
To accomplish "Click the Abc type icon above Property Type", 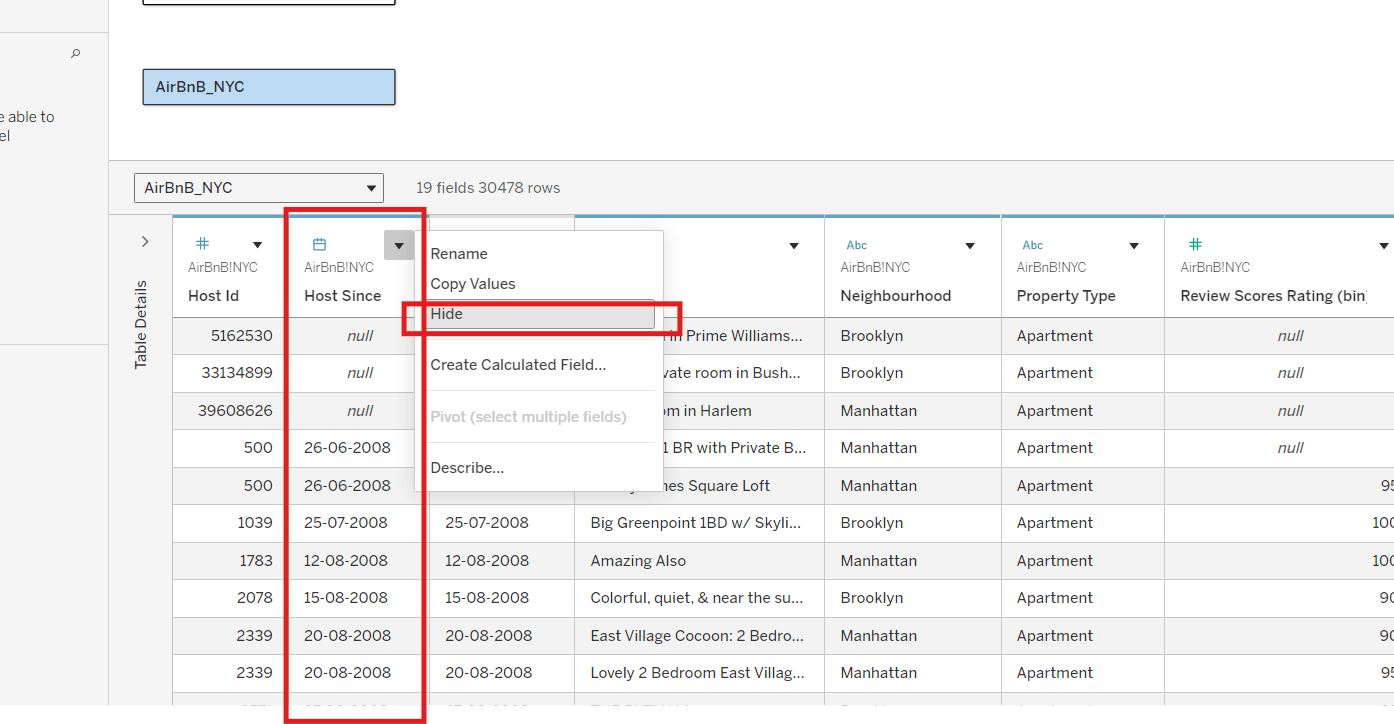I will click(1033, 245).
